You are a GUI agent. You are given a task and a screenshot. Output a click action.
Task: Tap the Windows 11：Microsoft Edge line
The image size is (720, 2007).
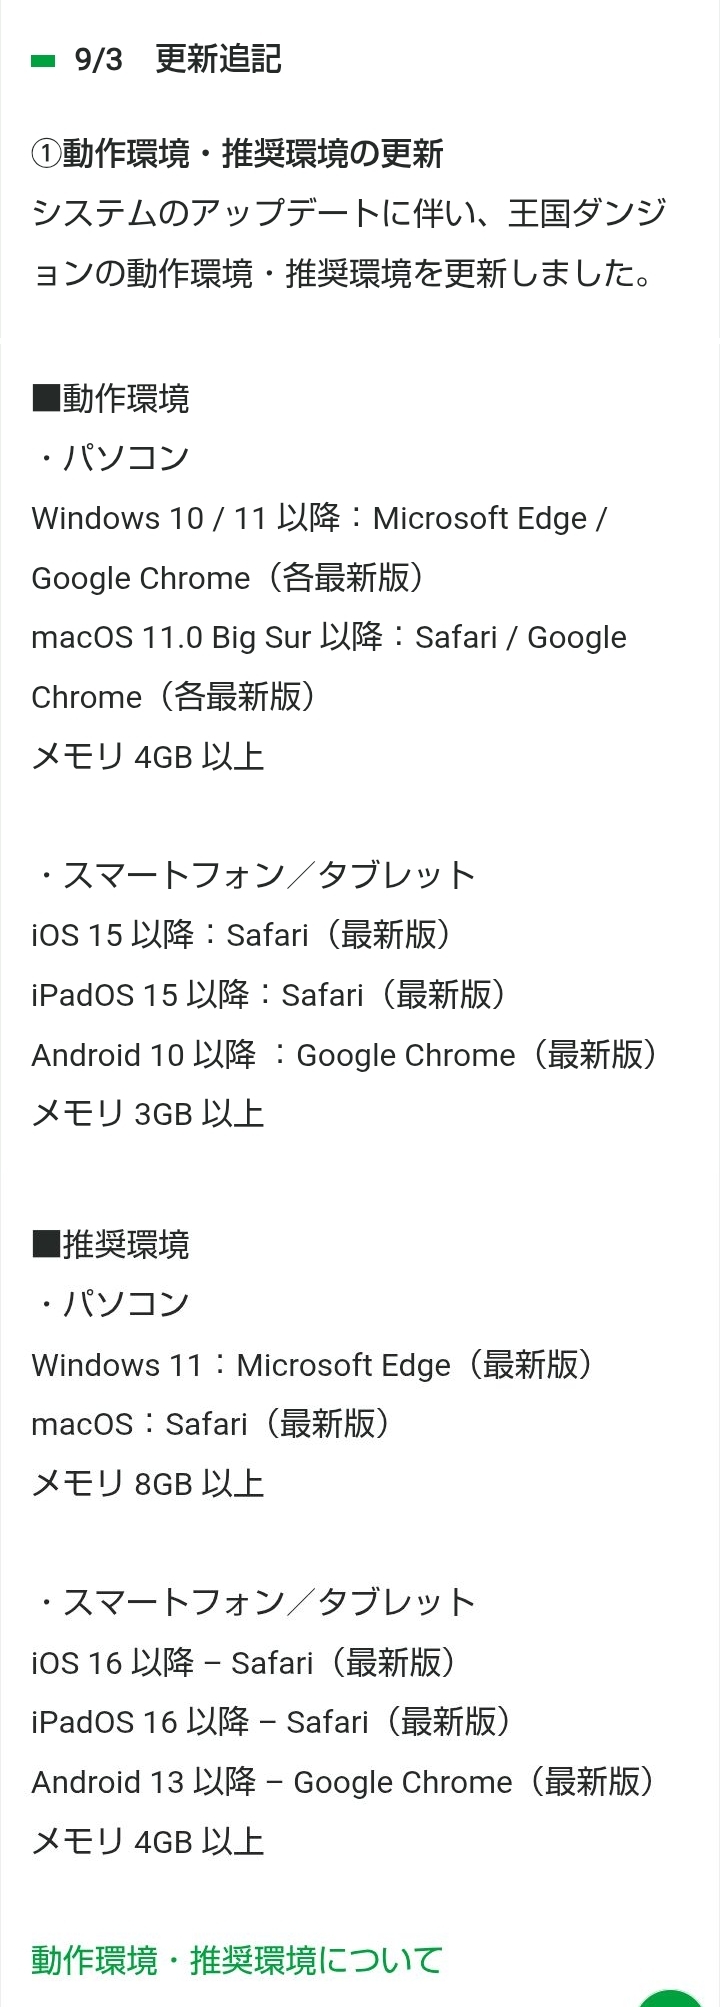(x=312, y=1365)
